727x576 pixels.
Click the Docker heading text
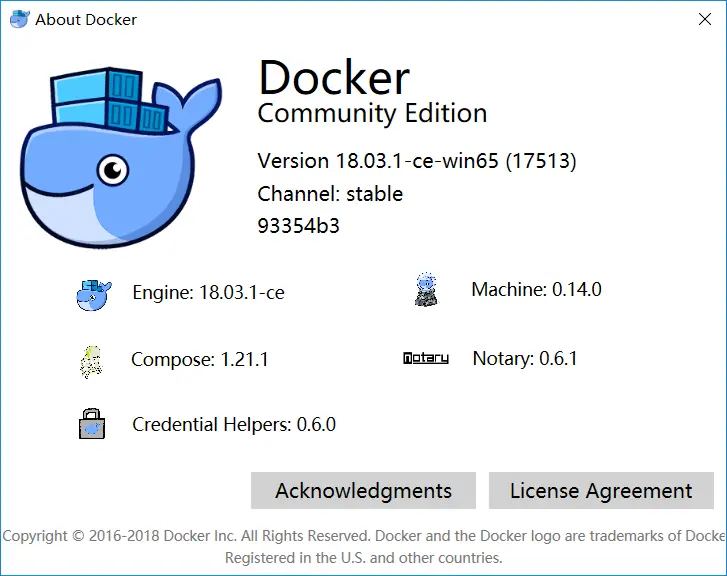[334, 77]
